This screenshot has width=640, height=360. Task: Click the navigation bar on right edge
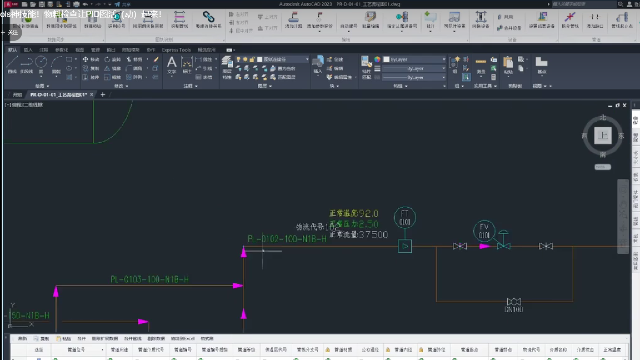coord(623,216)
